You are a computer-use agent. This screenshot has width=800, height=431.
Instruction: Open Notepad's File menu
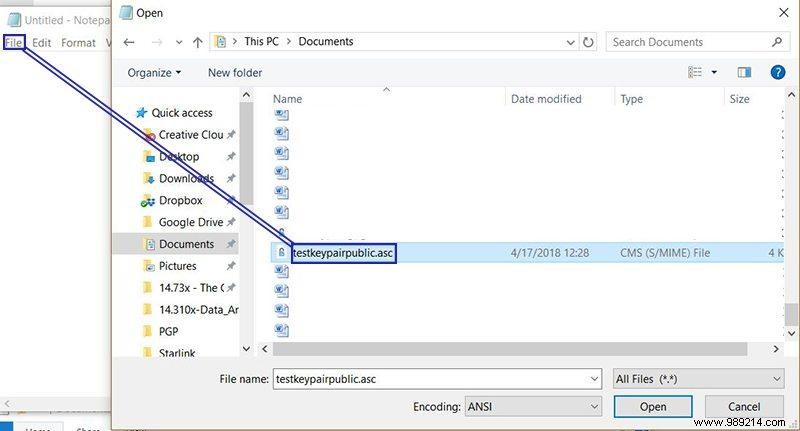click(14, 43)
